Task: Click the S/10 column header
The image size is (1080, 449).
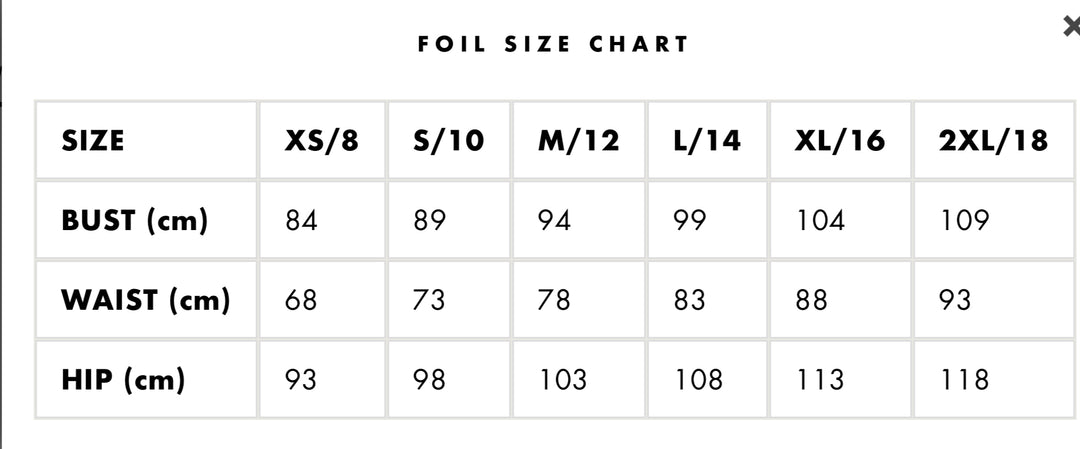Action: (448, 140)
